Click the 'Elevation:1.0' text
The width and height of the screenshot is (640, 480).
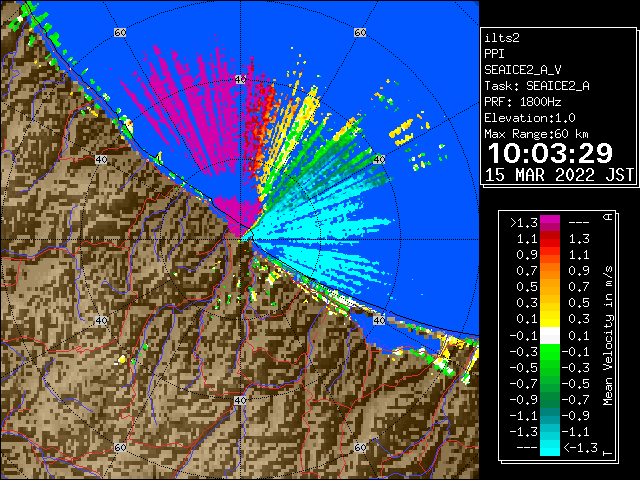coord(530,118)
